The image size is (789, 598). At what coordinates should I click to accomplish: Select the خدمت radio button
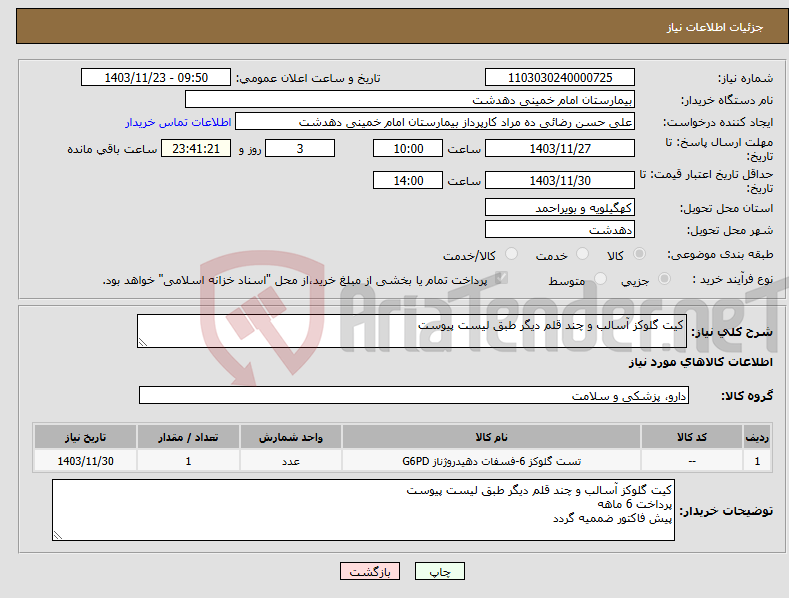coord(582,254)
